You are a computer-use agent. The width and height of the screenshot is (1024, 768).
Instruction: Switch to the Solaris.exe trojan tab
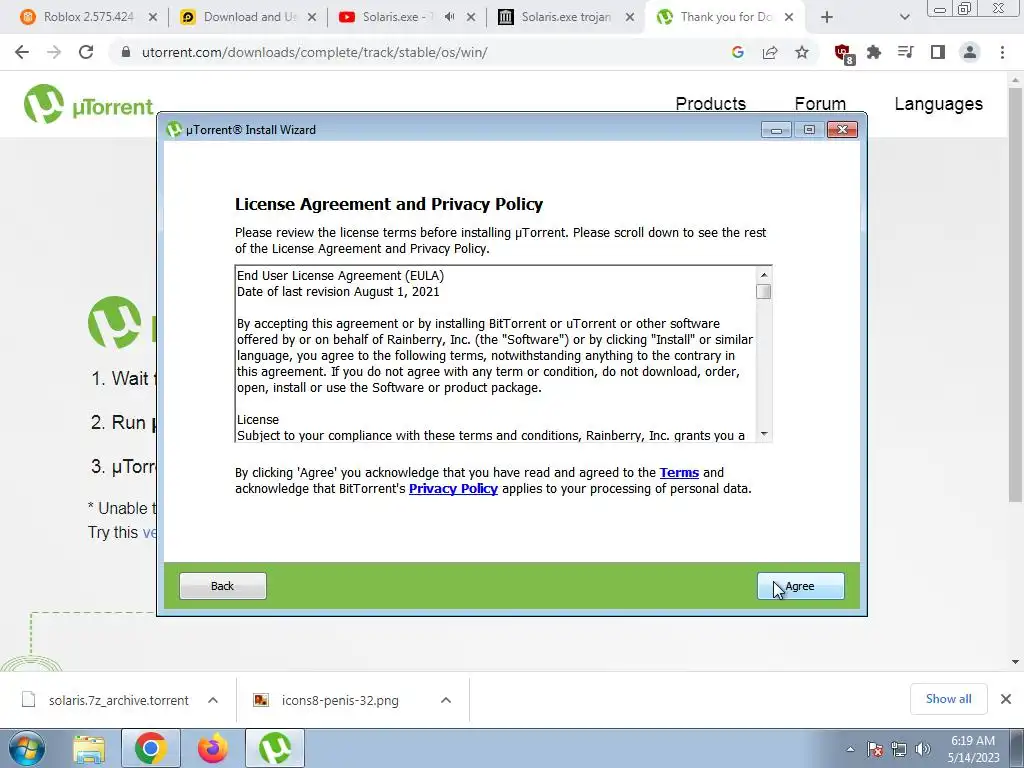click(566, 17)
